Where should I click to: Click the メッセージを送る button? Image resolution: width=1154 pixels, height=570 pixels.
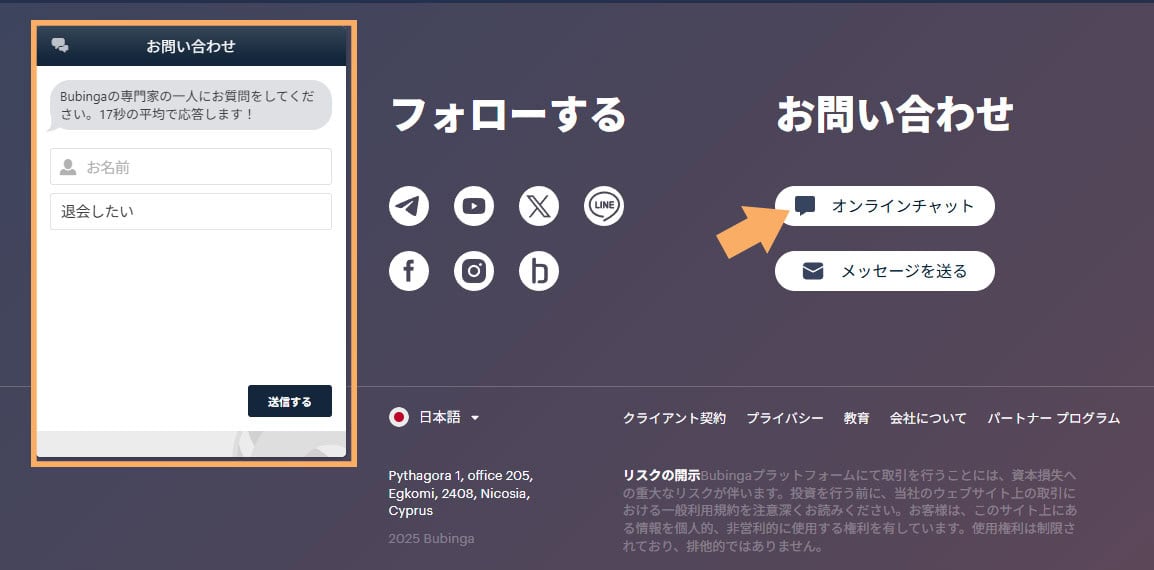click(885, 271)
